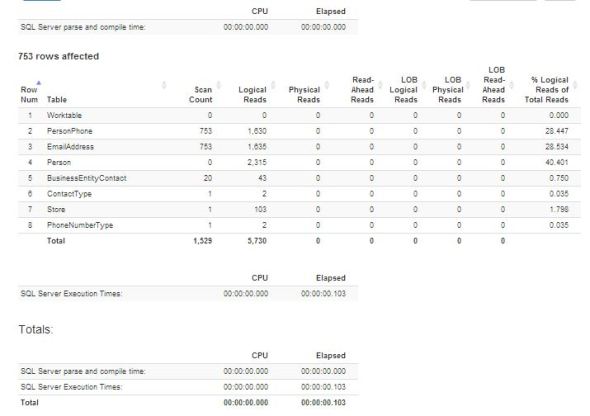This screenshot has height=416, width=590.
Task: Click middle SQL Server Execution Times label
Action: [71, 294]
